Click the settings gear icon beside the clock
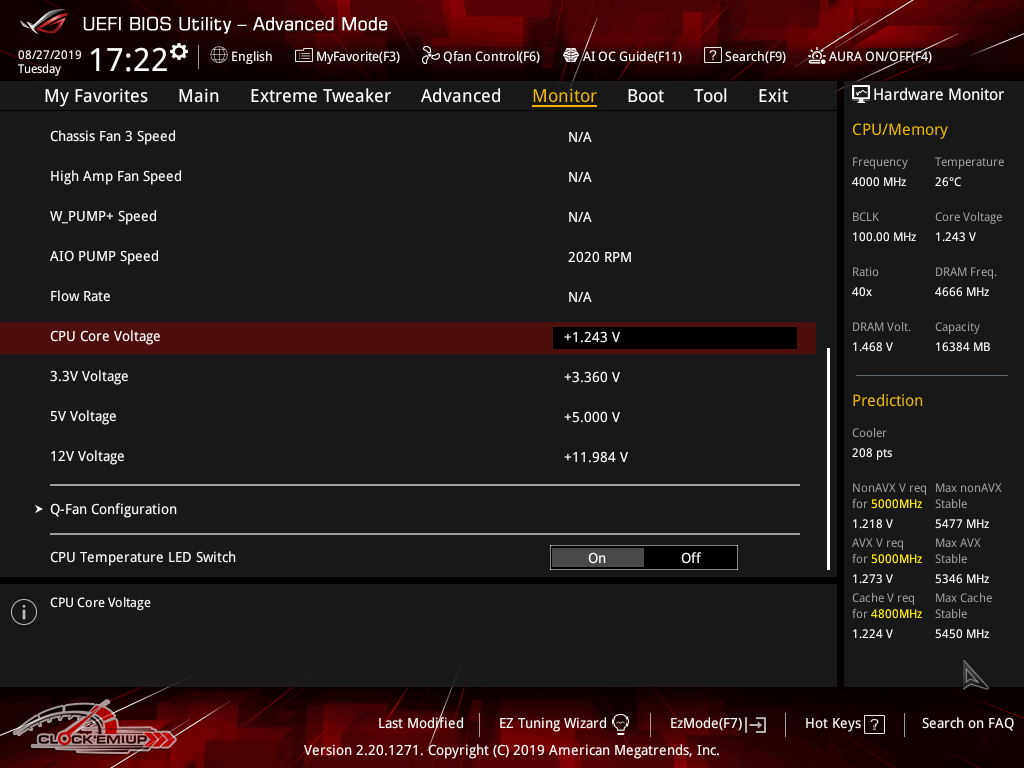This screenshot has width=1024, height=768. [179, 51]
